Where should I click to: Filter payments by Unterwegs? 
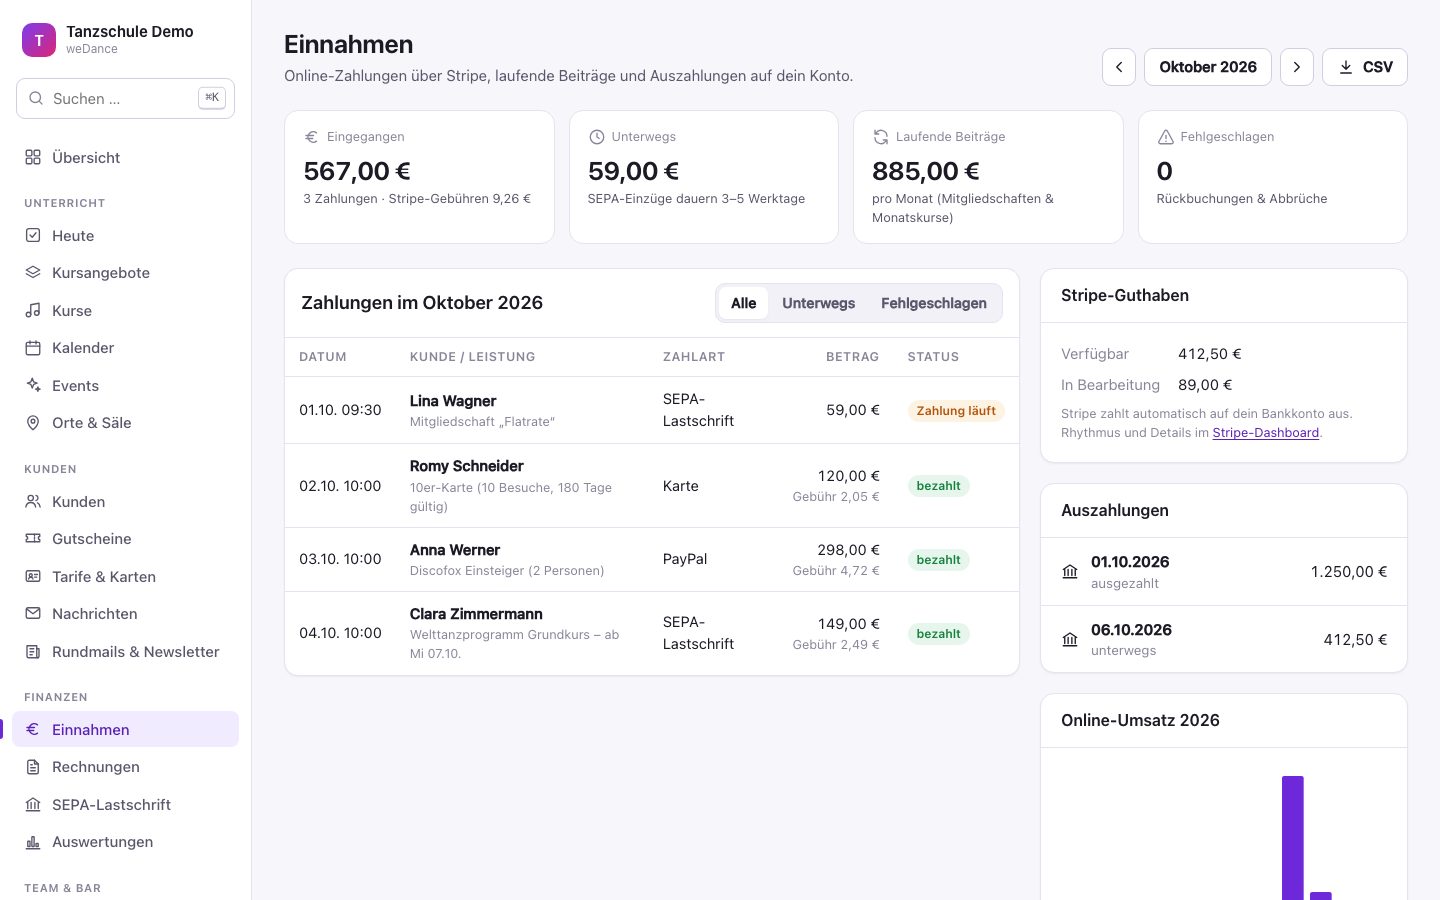pos(818,303)
